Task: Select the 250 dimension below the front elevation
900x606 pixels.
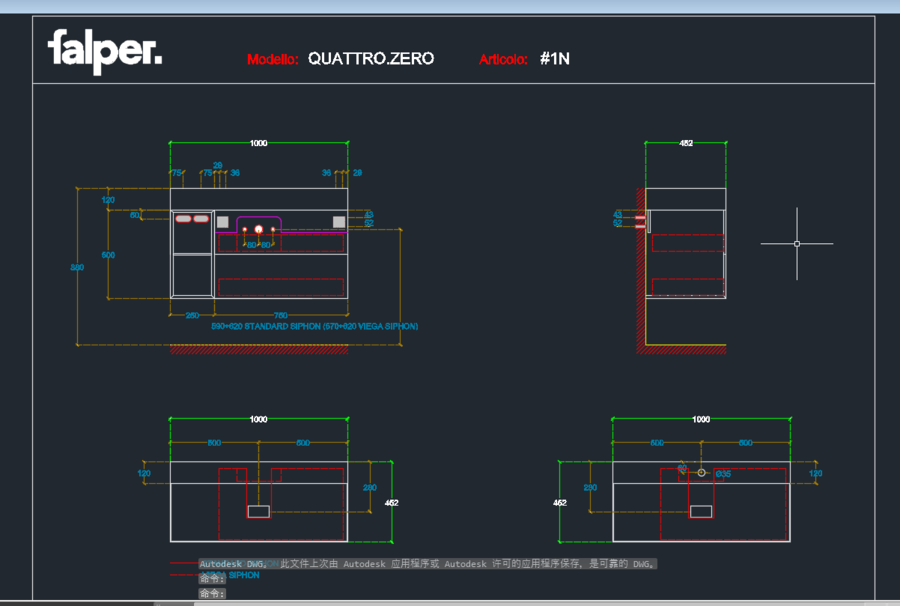Action: tap(192, 316)
